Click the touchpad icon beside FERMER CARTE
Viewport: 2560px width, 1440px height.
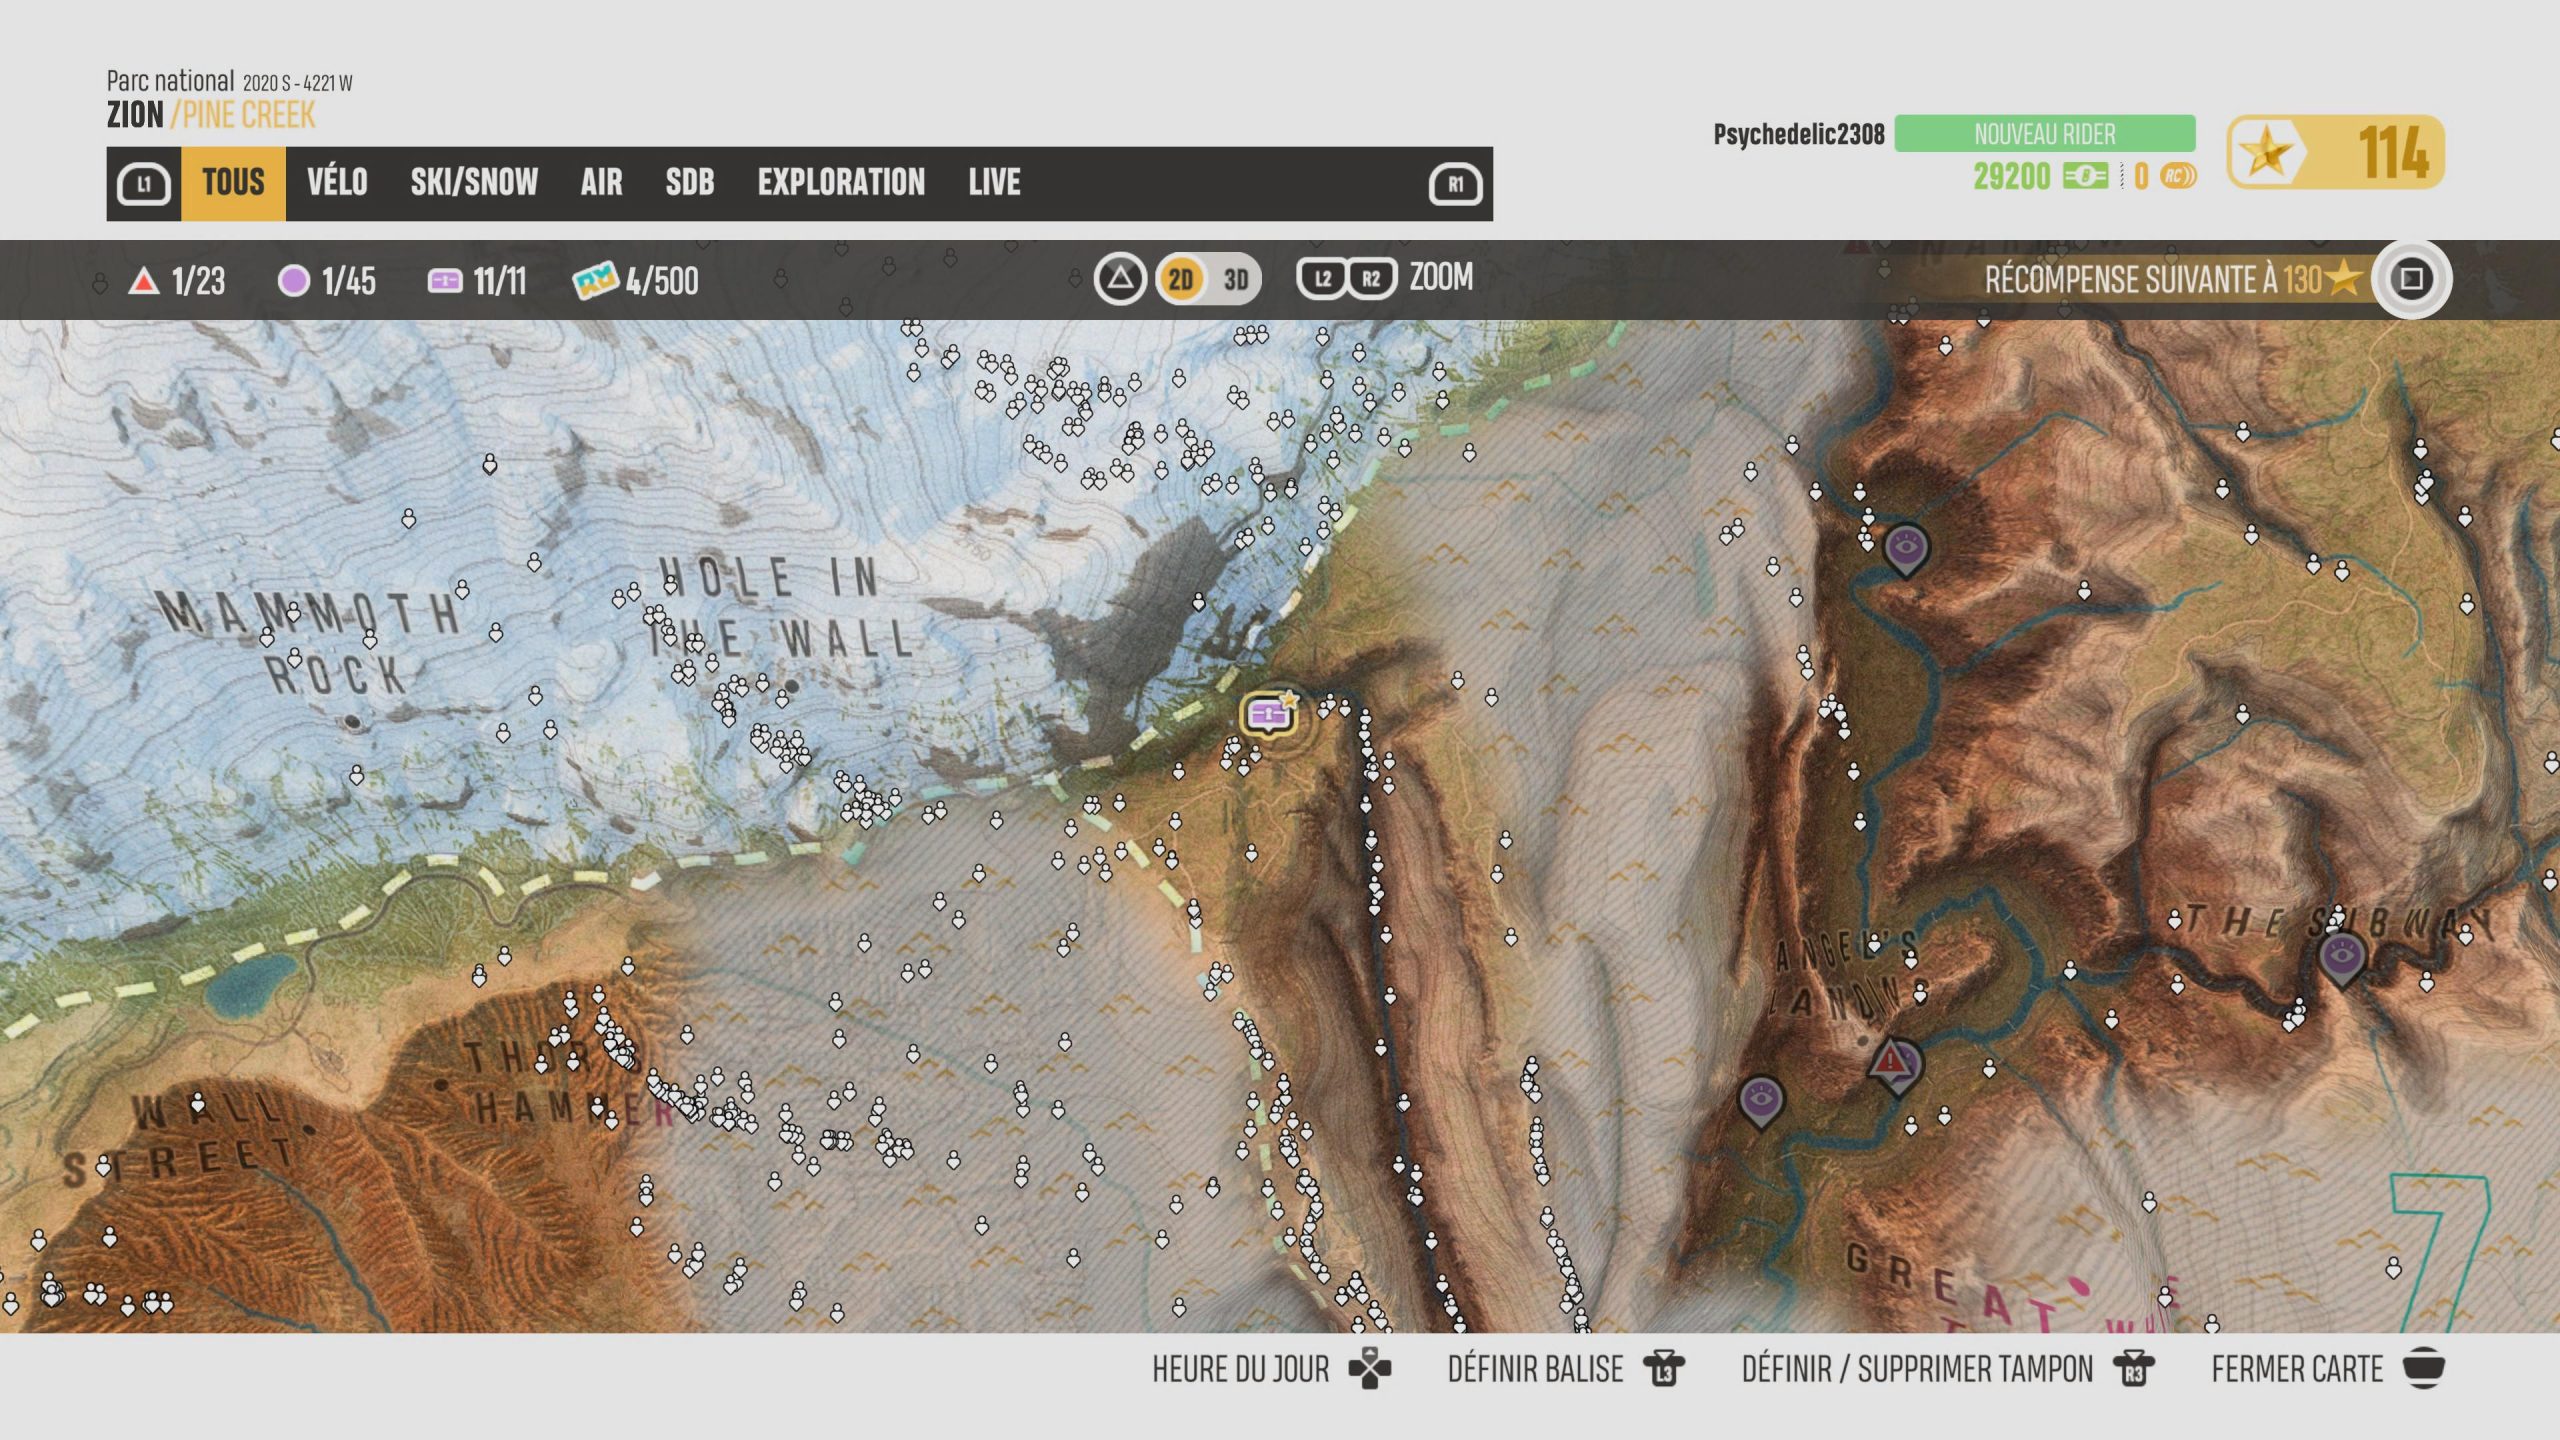pyautogui.click(x=2424, y=1368)
